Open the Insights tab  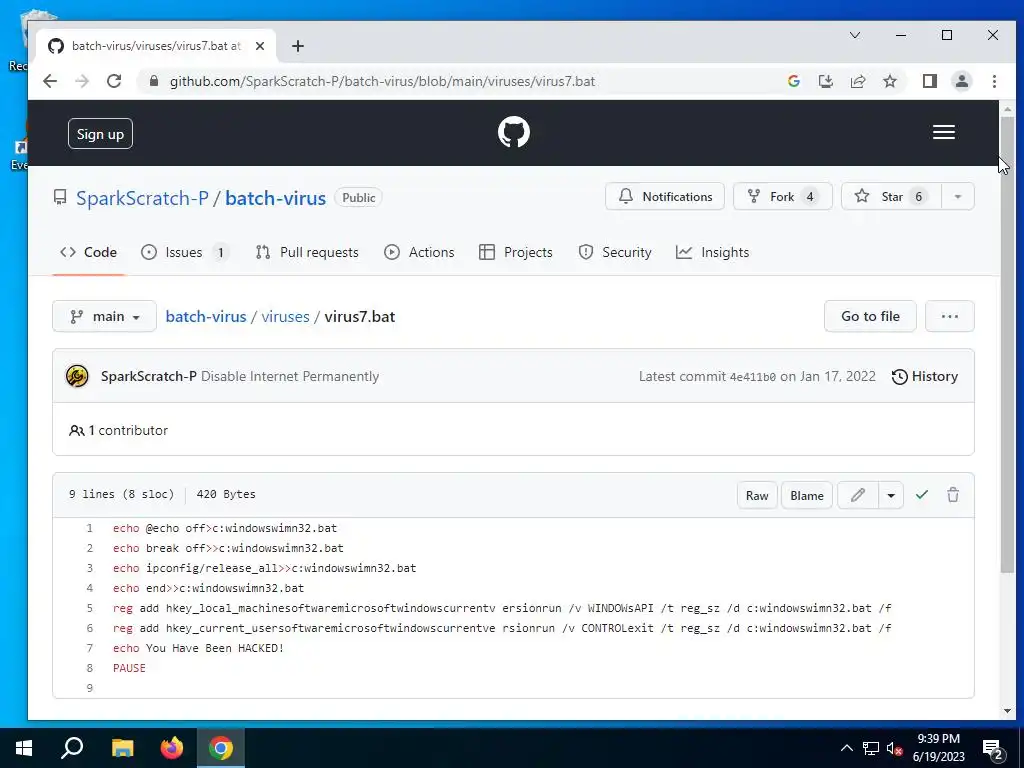click(712, 252)
